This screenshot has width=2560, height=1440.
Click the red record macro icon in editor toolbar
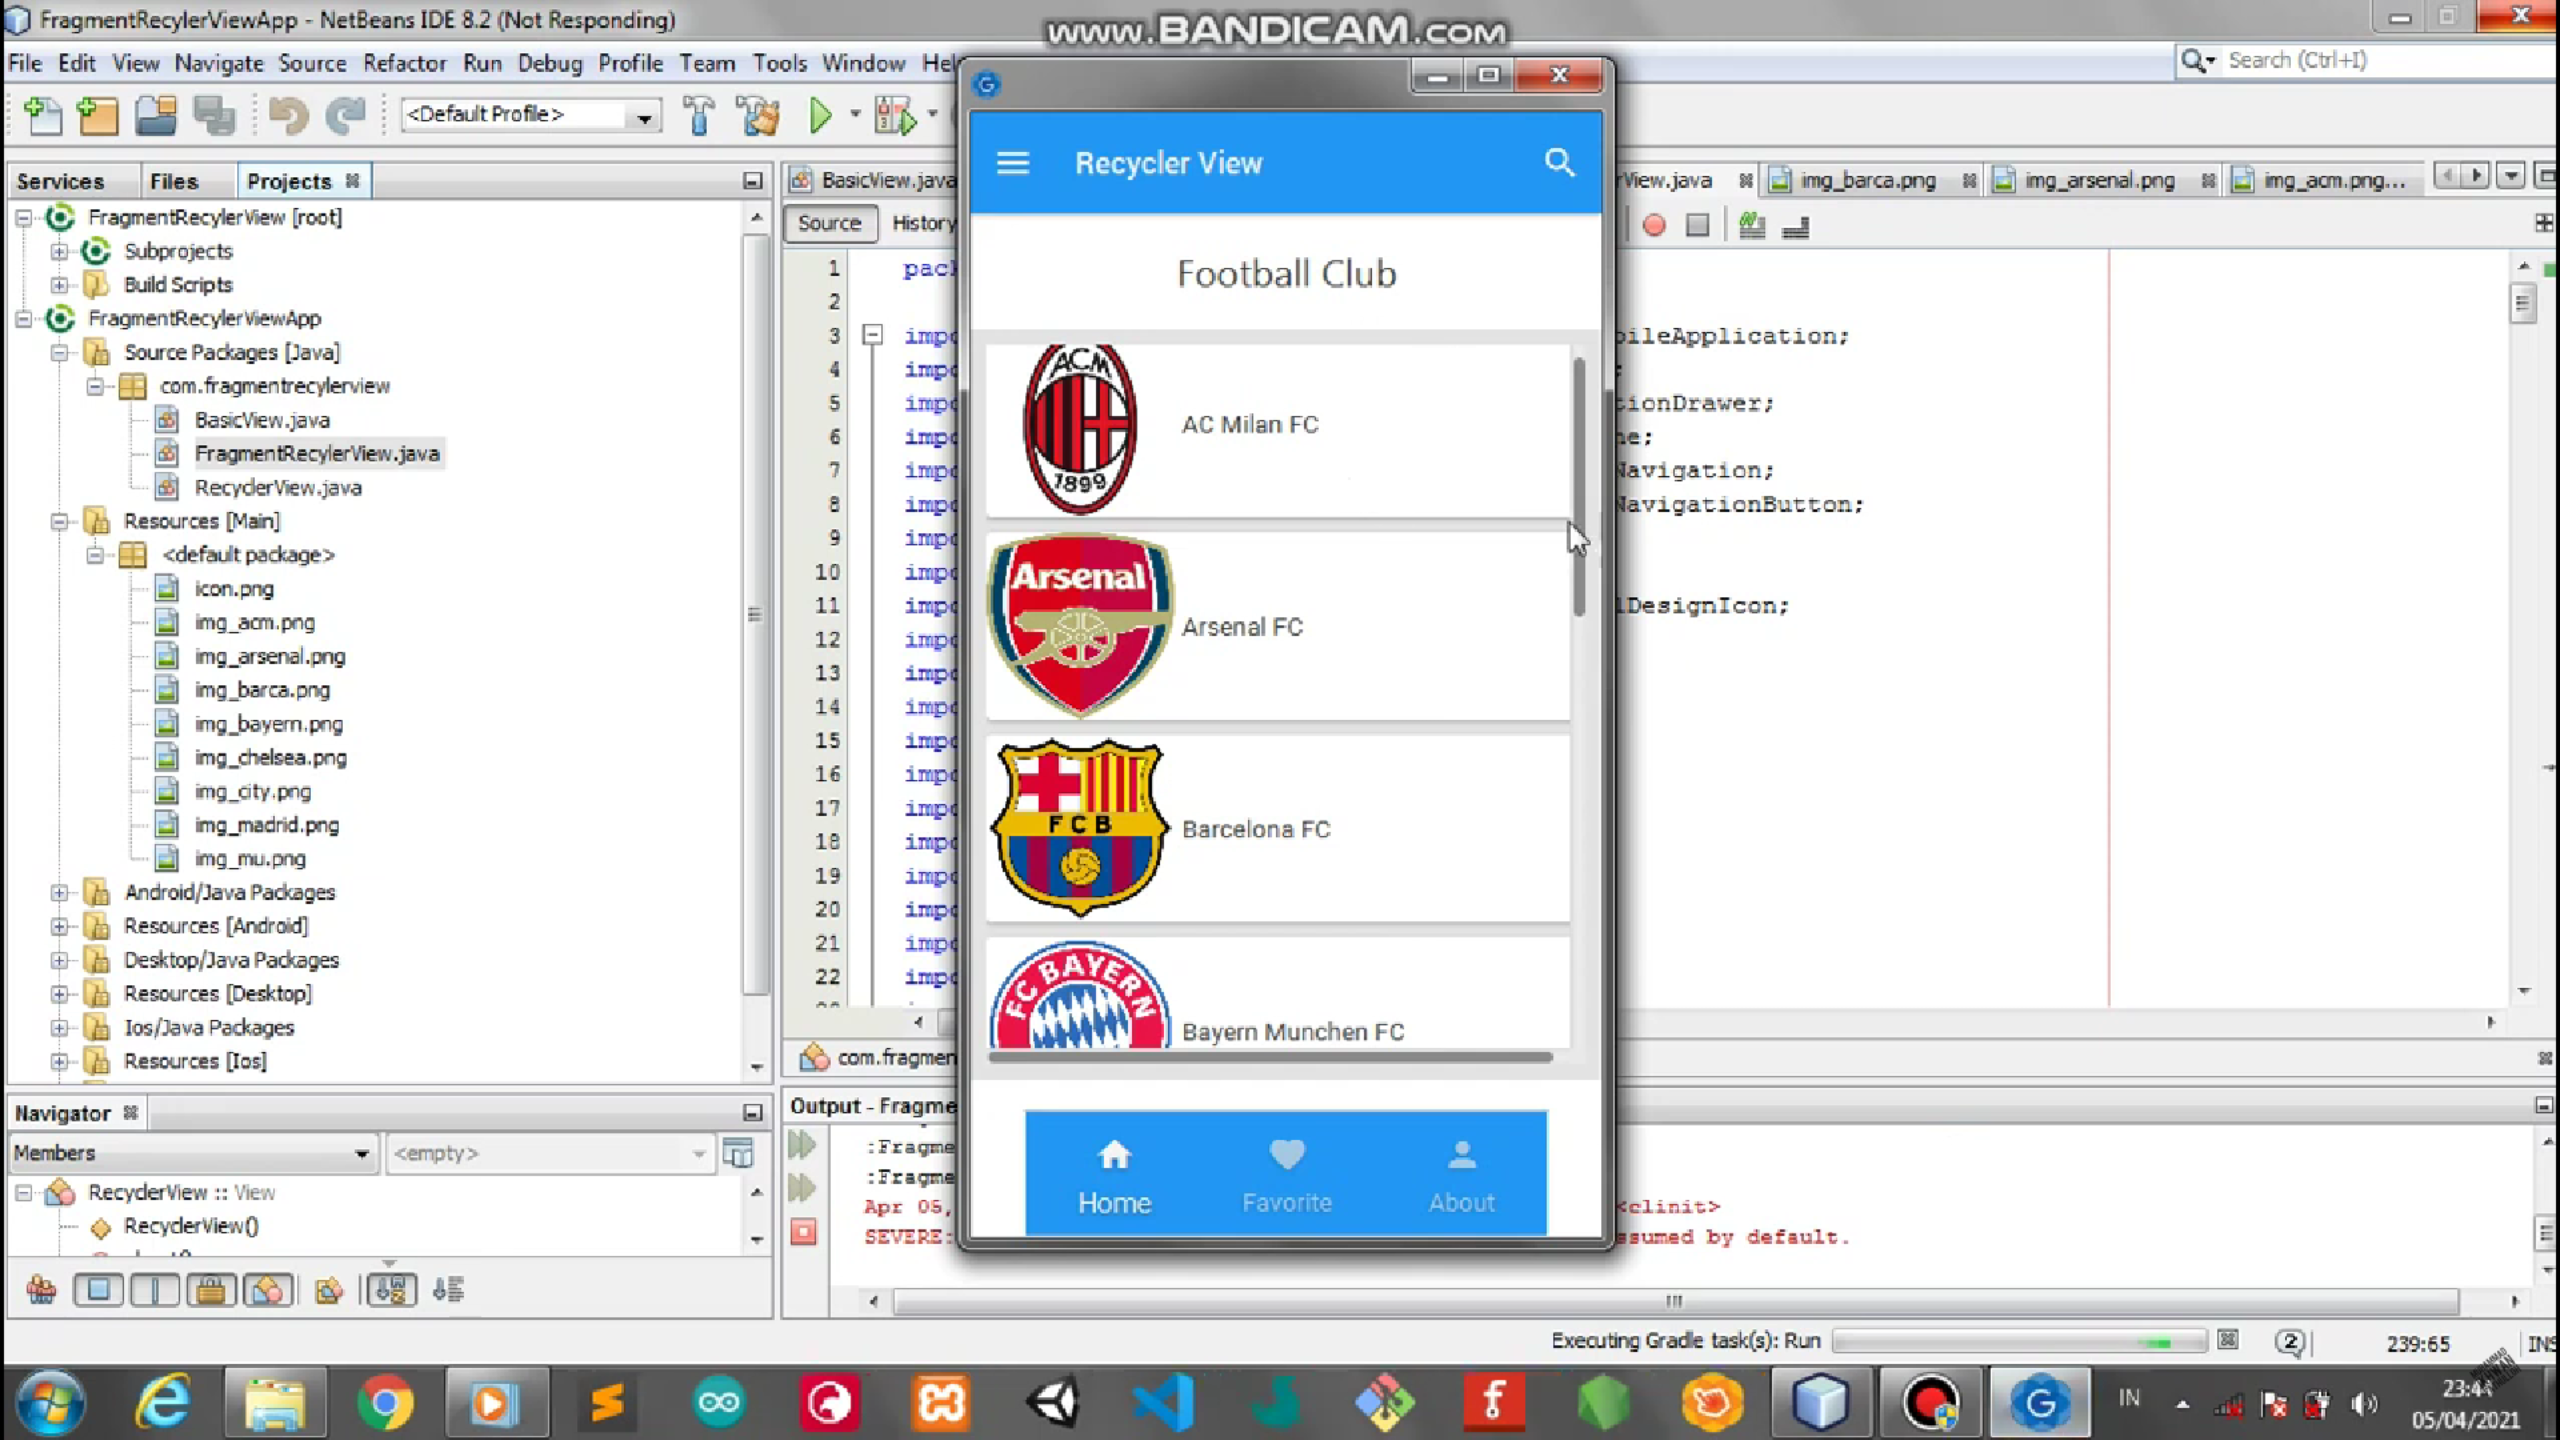tap(1654, 225)
